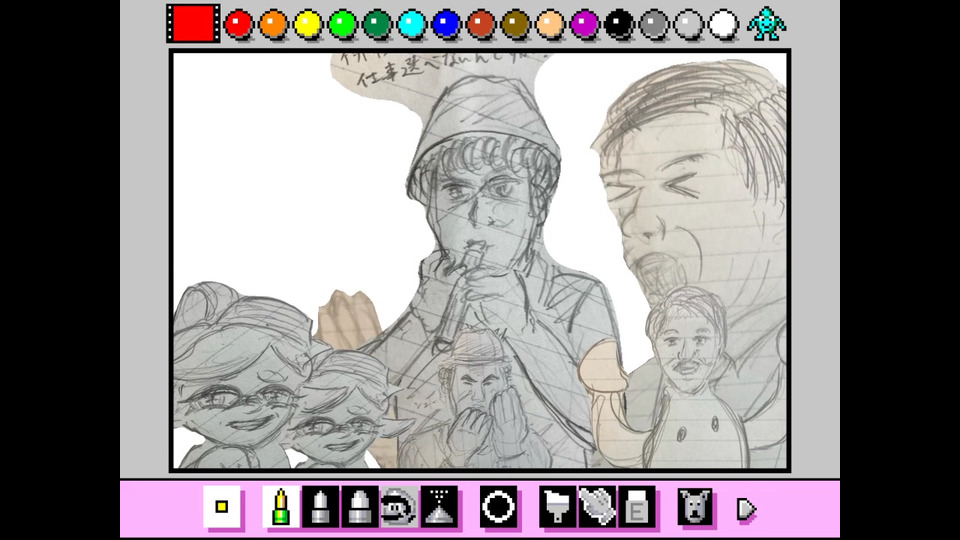Image resolution: width=960 pixels, height=540 pixels.
Task: Select the paint bucket fill tool
Action: (557, 507)
